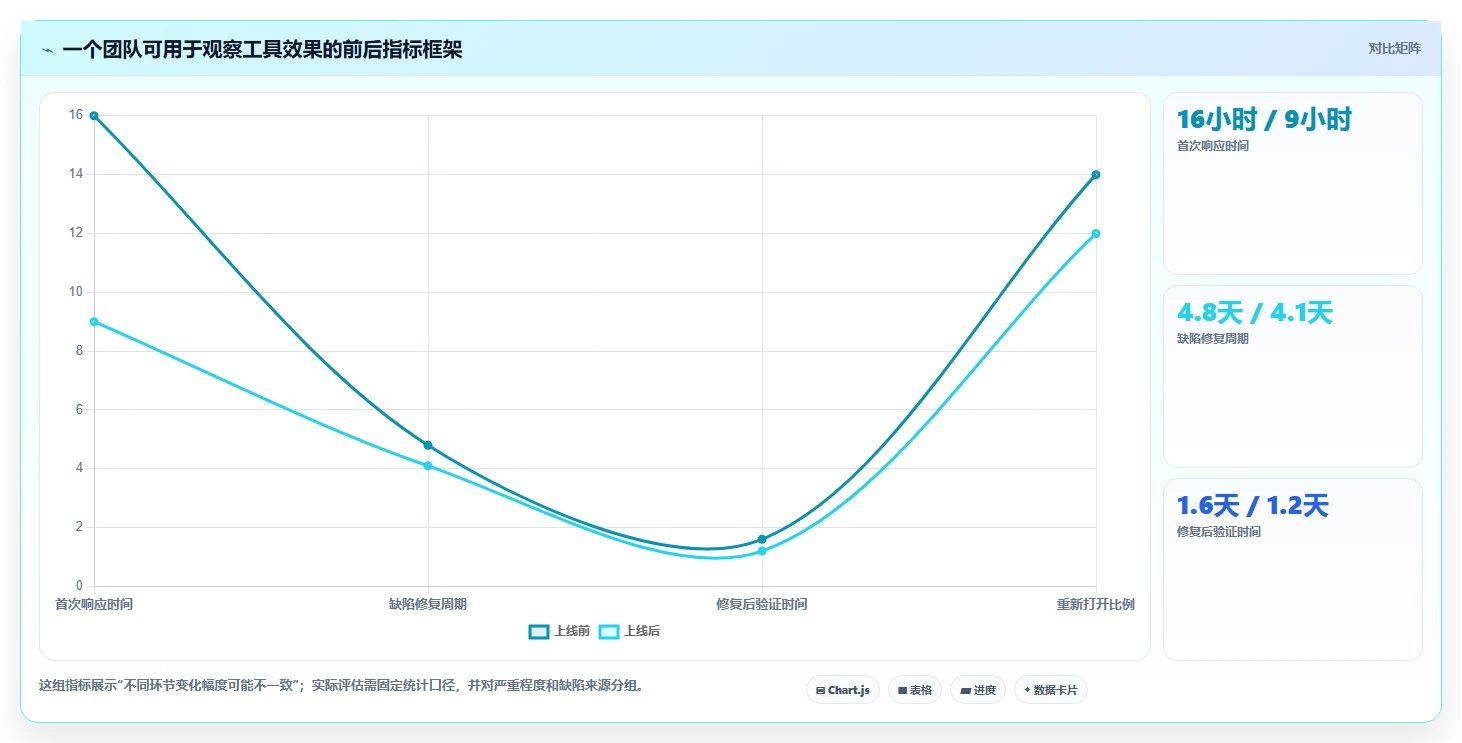Click the 首次响应时间 x-axis label

[94, 604]
